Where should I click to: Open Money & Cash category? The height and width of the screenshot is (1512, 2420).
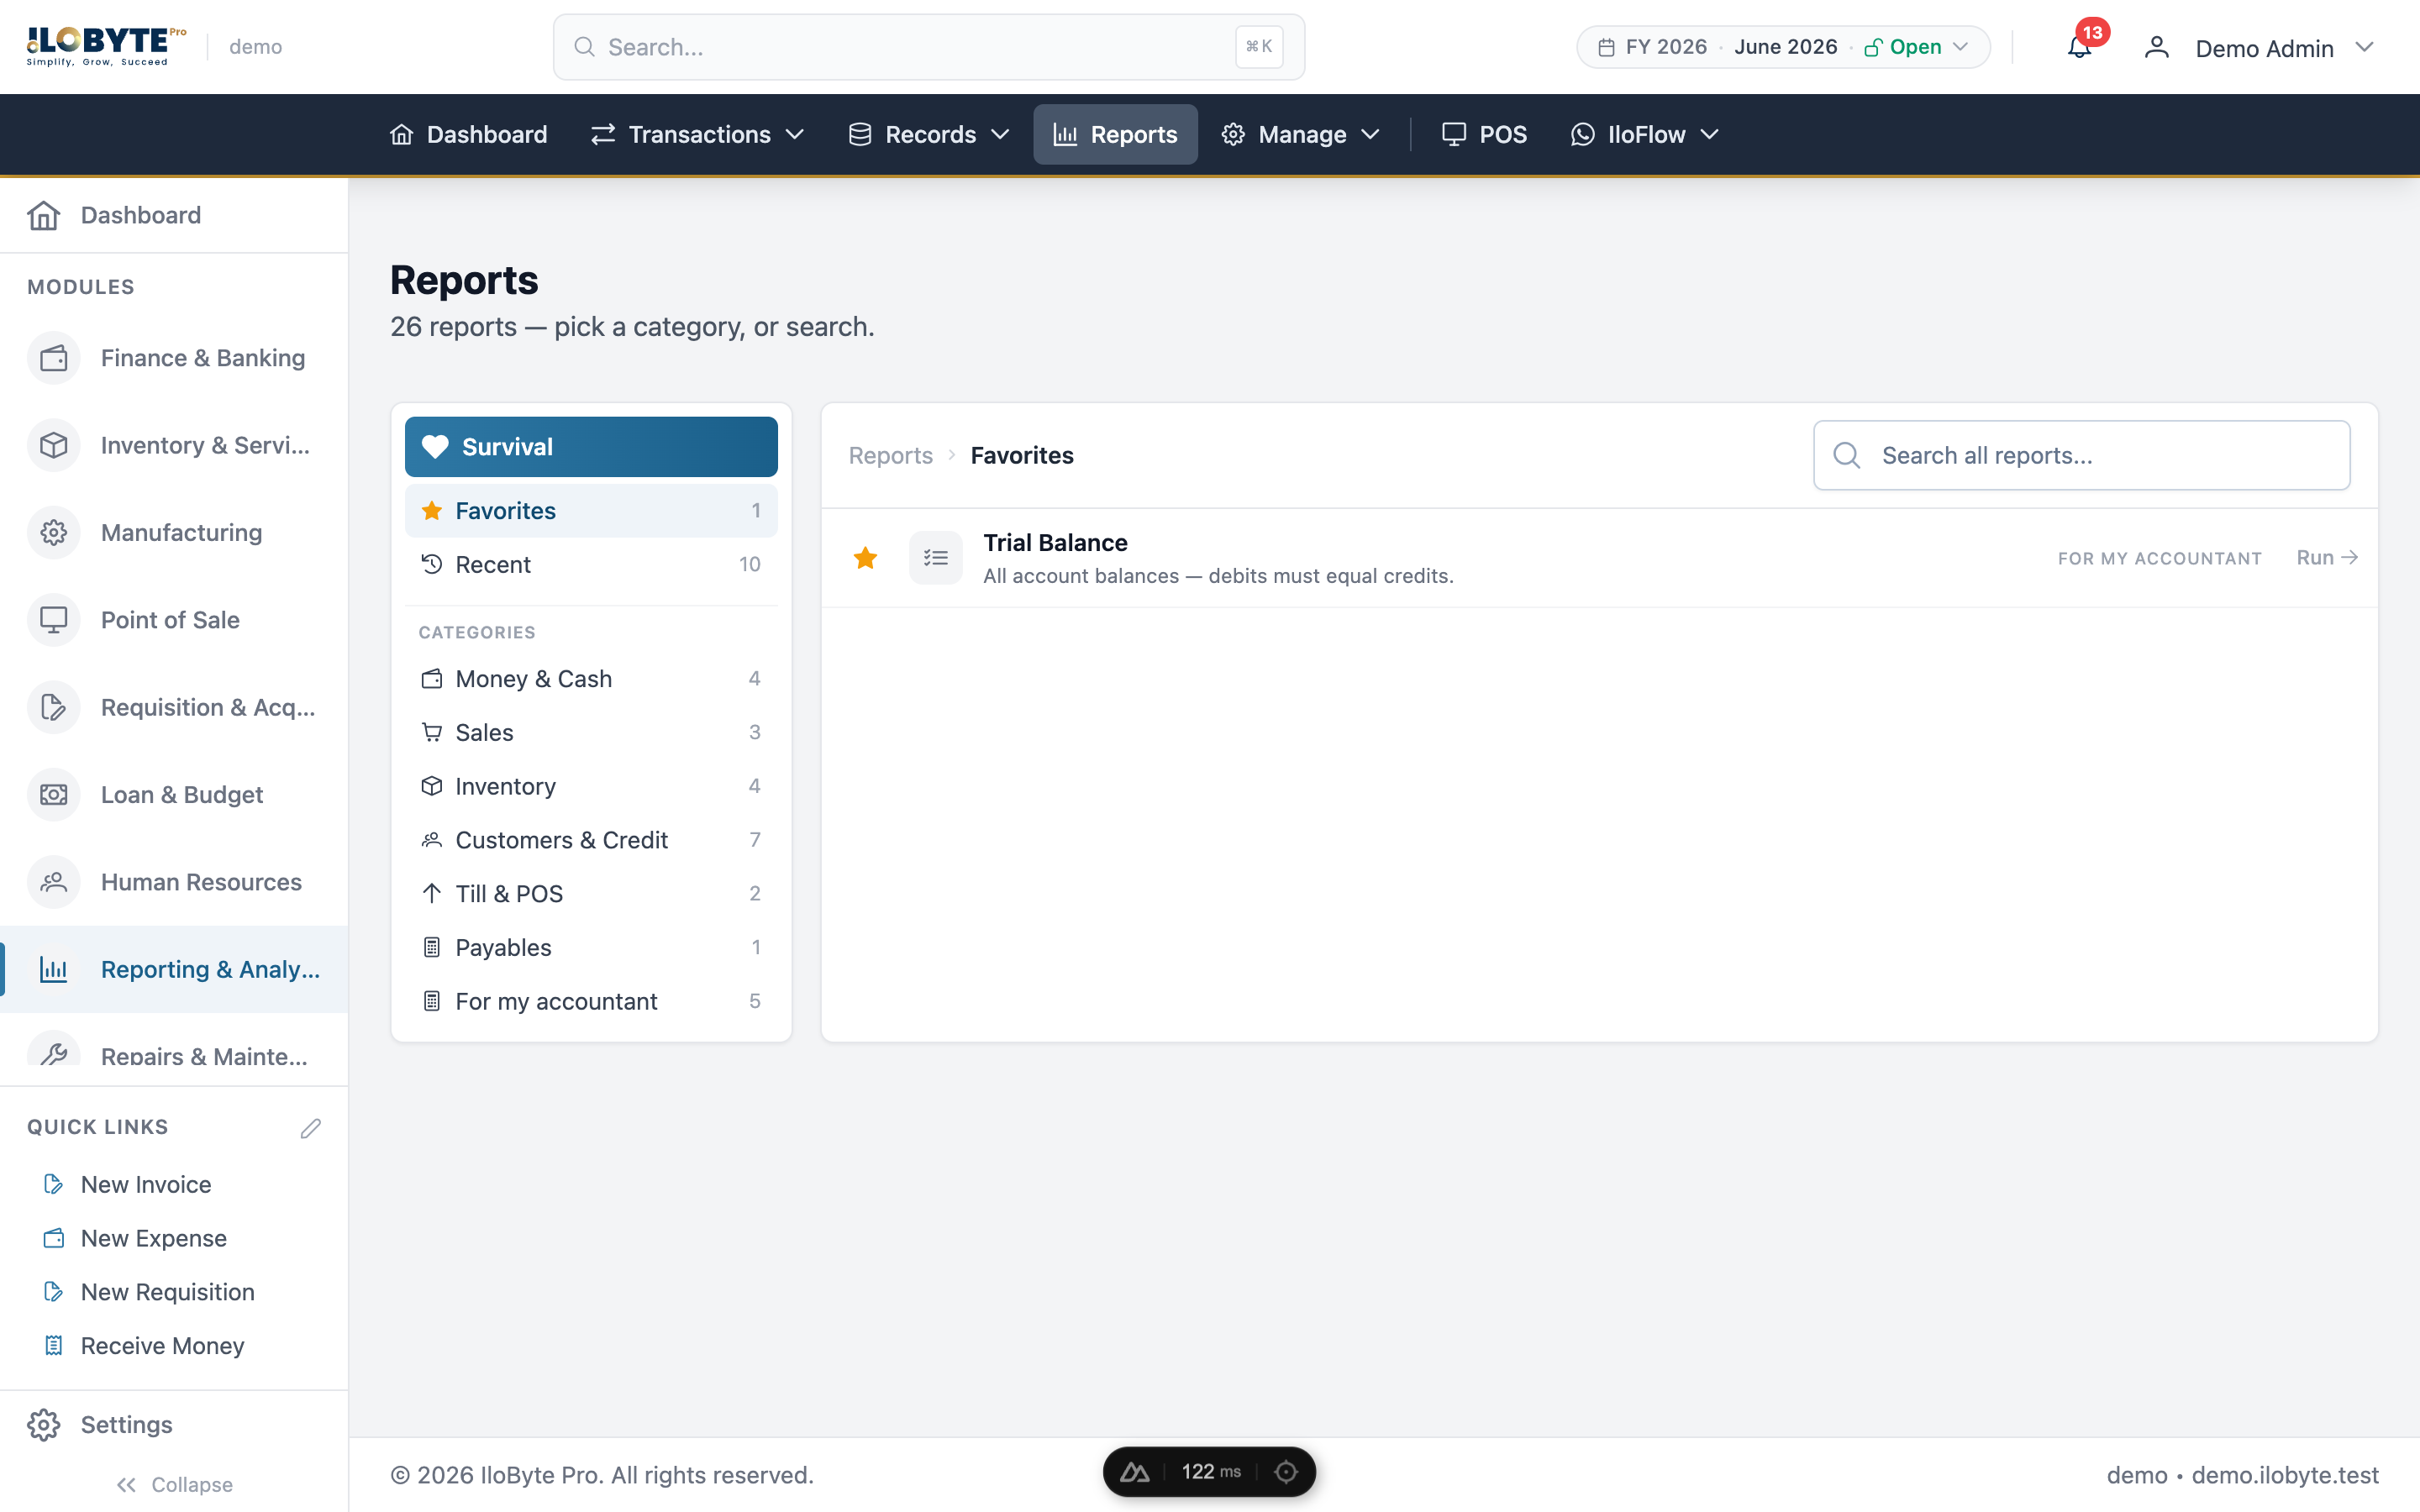pyautogui.click(x=591, y=679)
